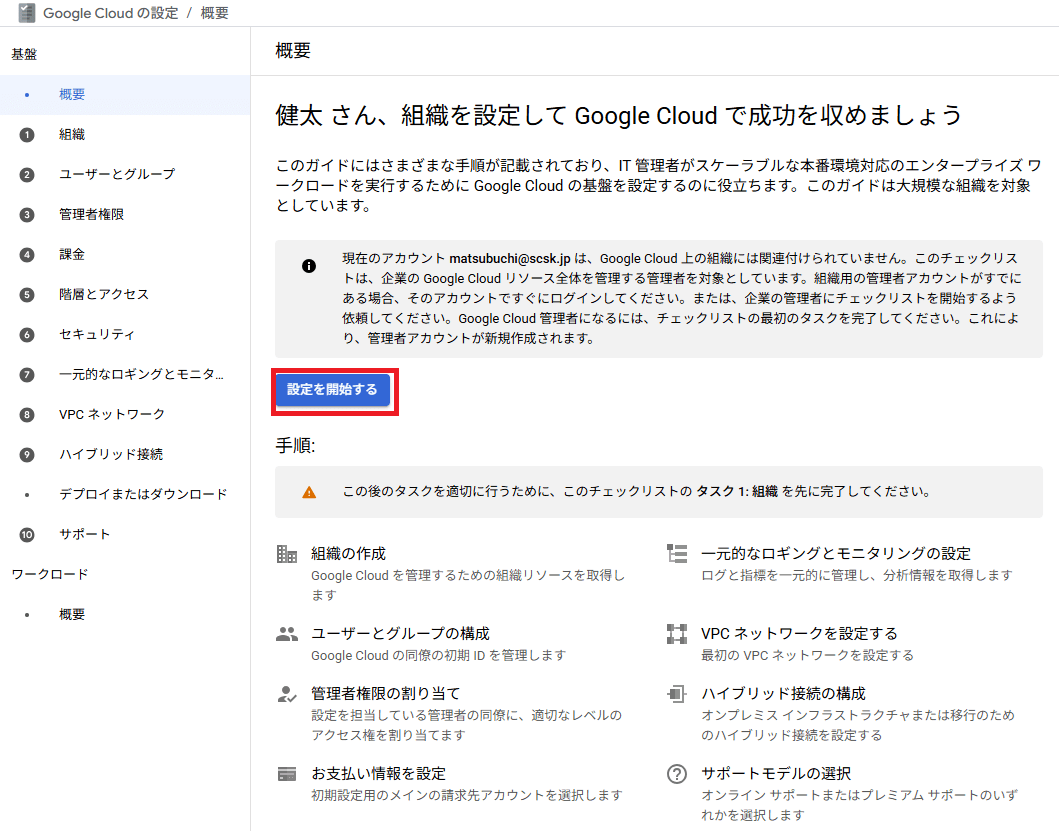
Task: Open the 管理者権限の割り当て step heading
Action: 386,694
